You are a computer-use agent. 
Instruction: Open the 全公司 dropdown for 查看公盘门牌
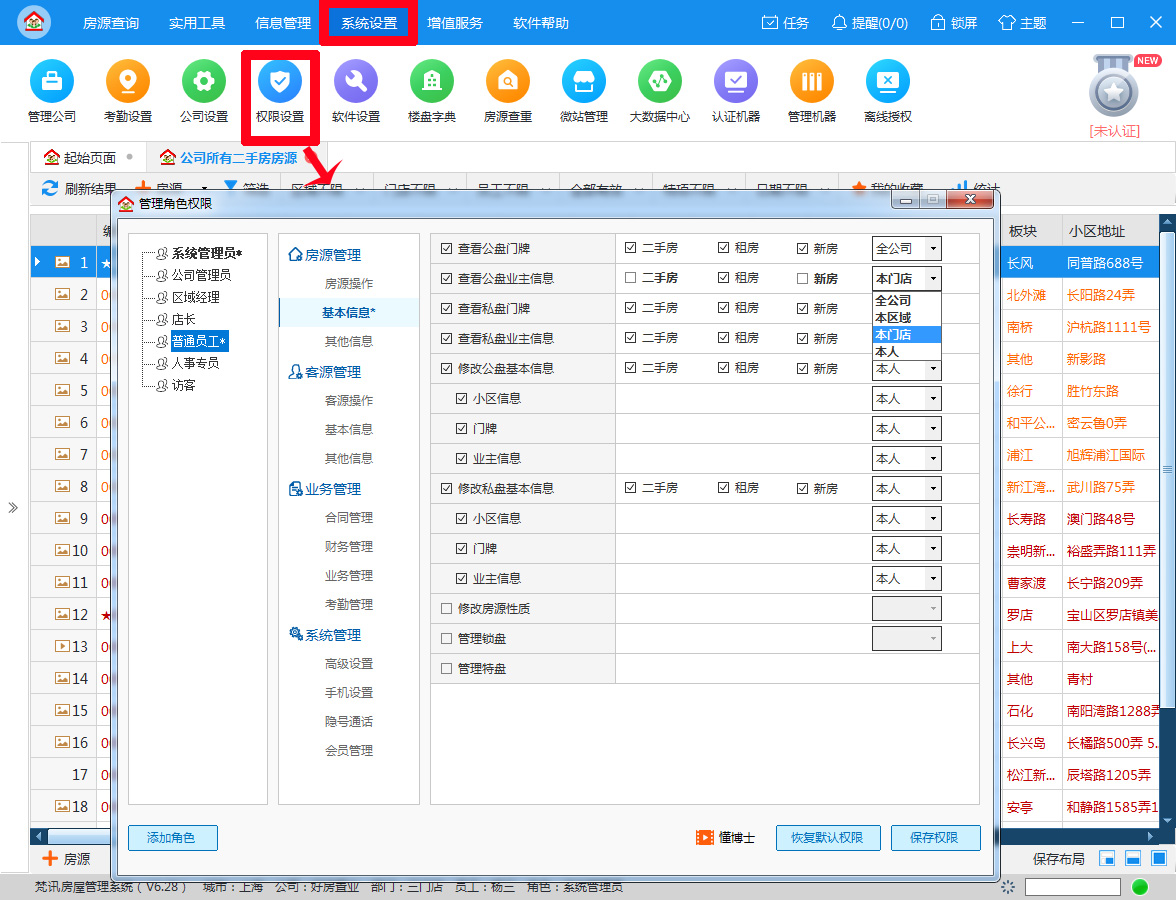[x=906, y=248]
